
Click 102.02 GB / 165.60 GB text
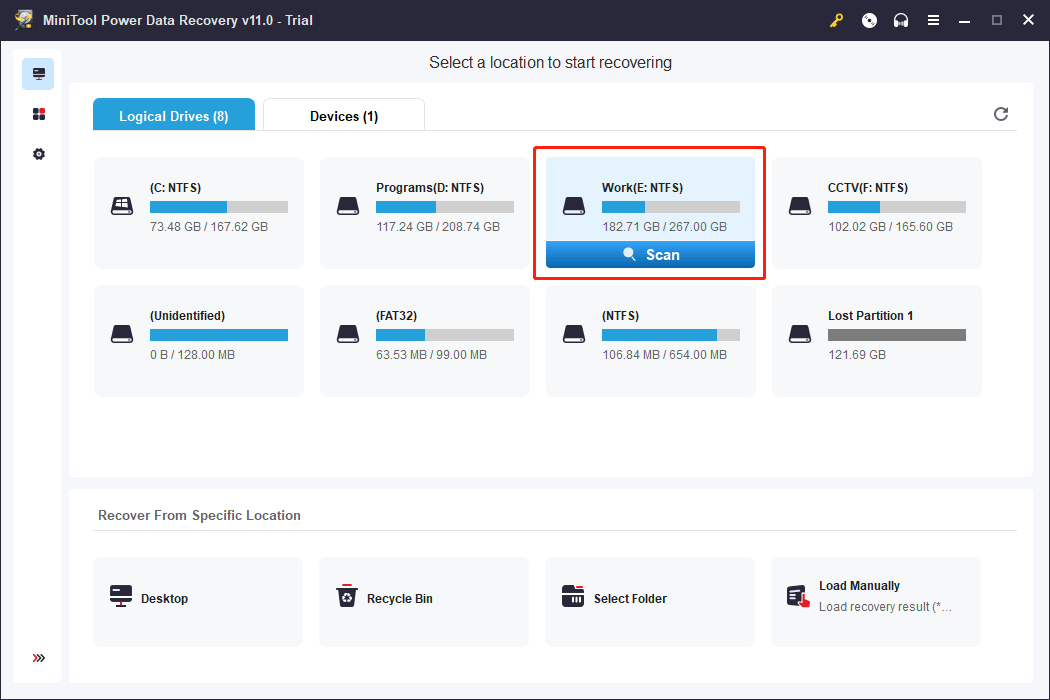tap(891, 226)
